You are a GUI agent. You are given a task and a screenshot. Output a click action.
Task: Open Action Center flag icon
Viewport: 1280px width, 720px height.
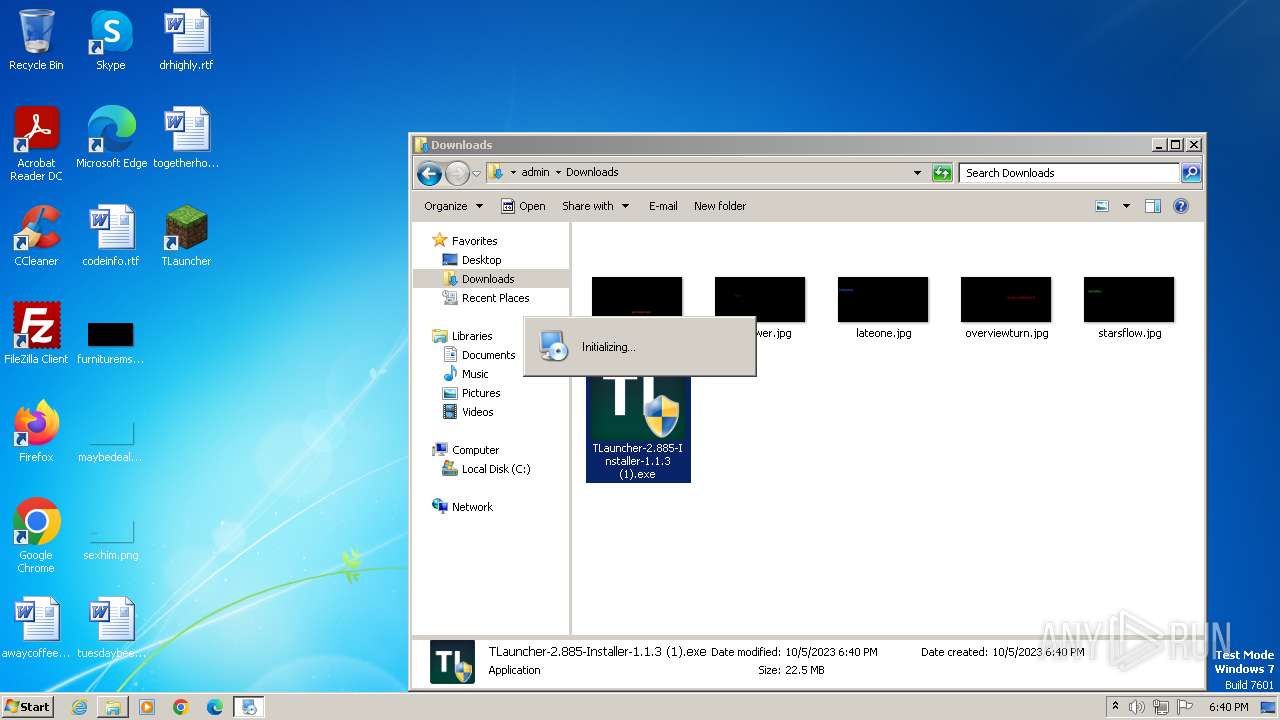1183,707
